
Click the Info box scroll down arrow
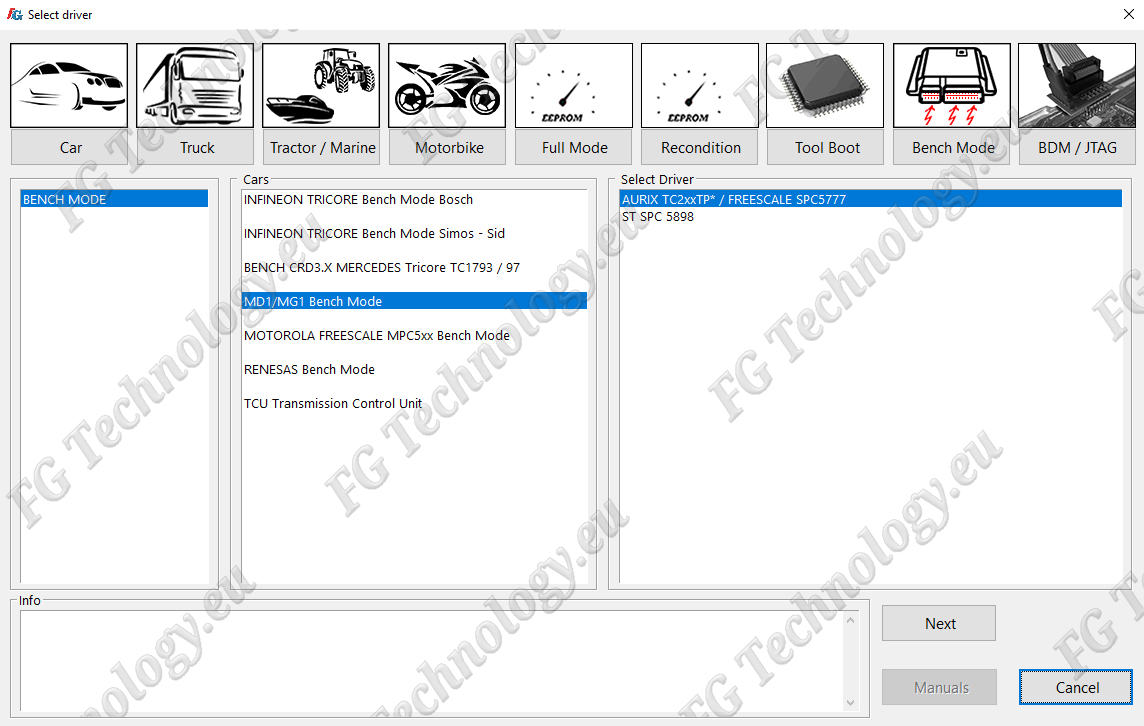coord(851,702)
